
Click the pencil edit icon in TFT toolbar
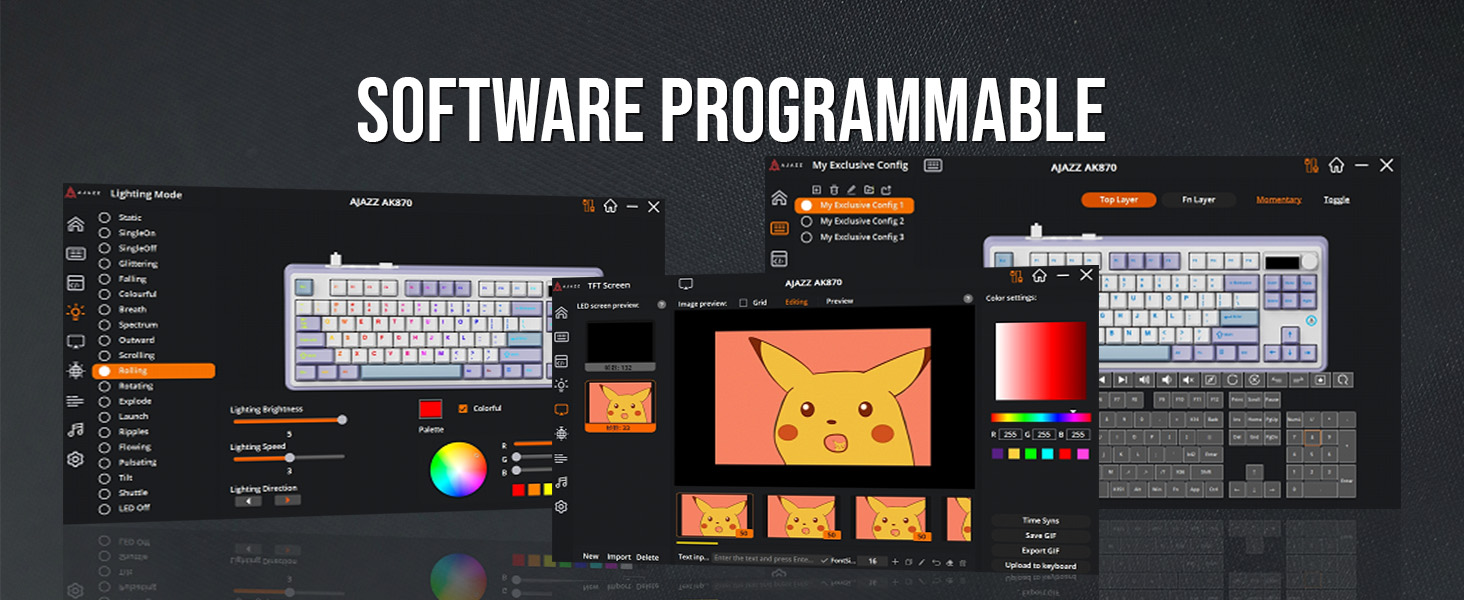coord(922,562)
